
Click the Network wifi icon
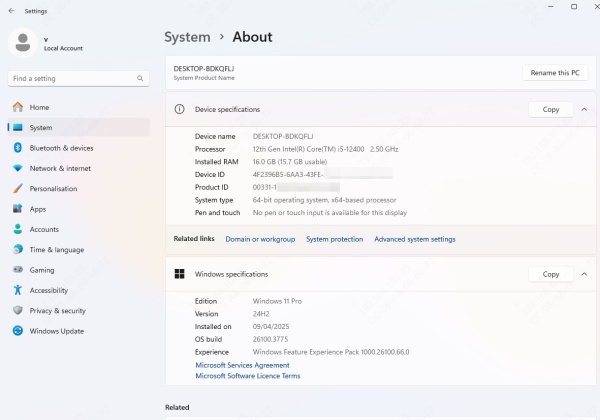18,168
